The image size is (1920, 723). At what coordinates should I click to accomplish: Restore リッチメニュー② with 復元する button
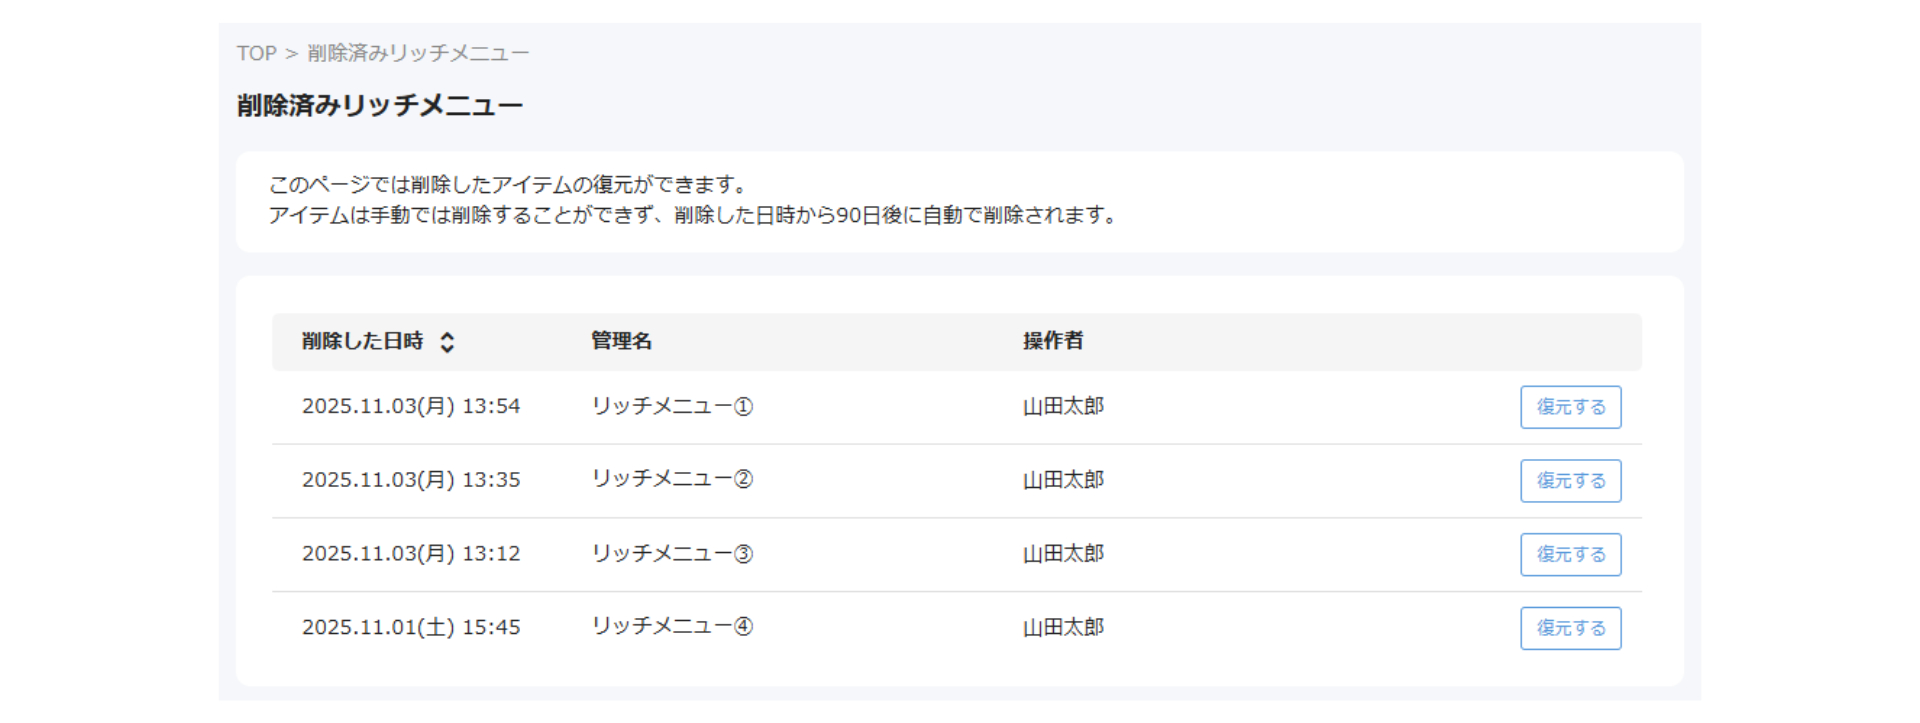[1570, 481]
